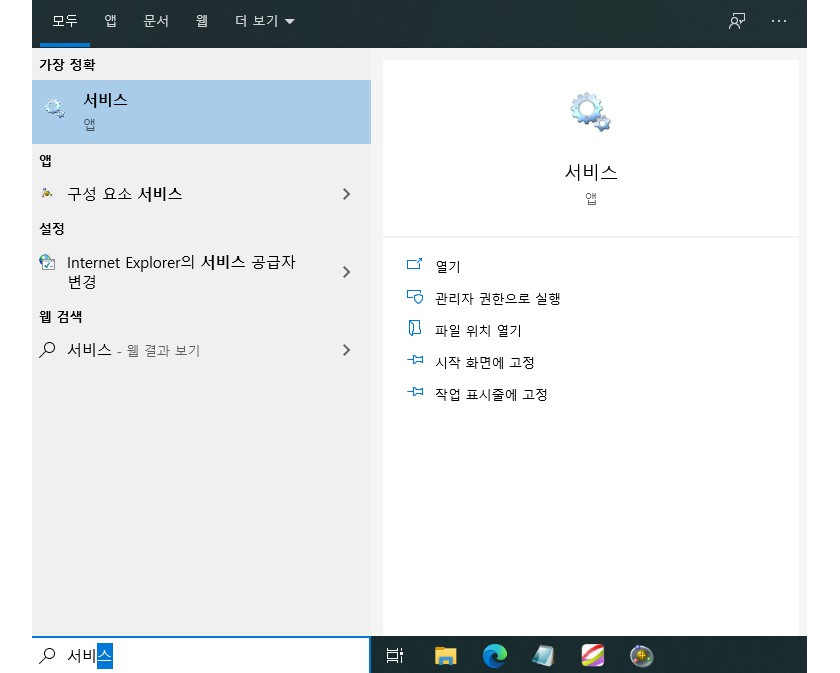Open the round colorful taskbar app
The width and height of the screenshot is (840, 673).
641,655
